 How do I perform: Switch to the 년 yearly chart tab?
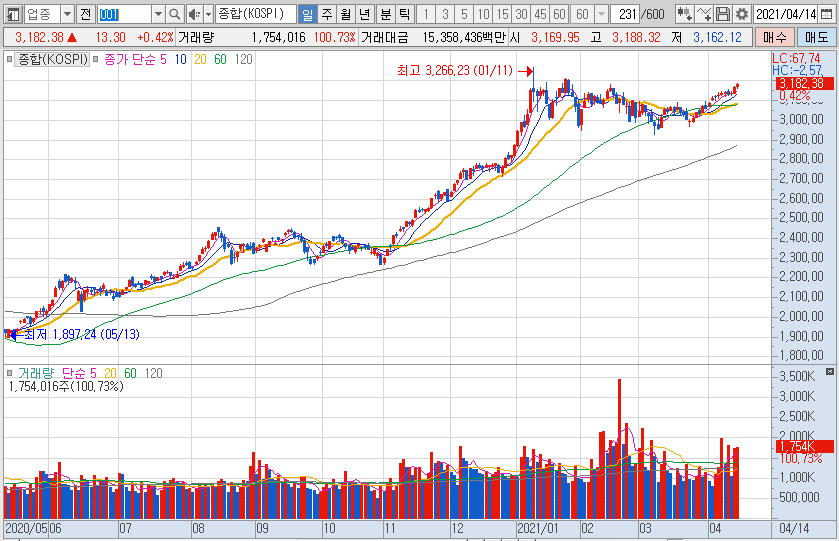click(365, 14)
